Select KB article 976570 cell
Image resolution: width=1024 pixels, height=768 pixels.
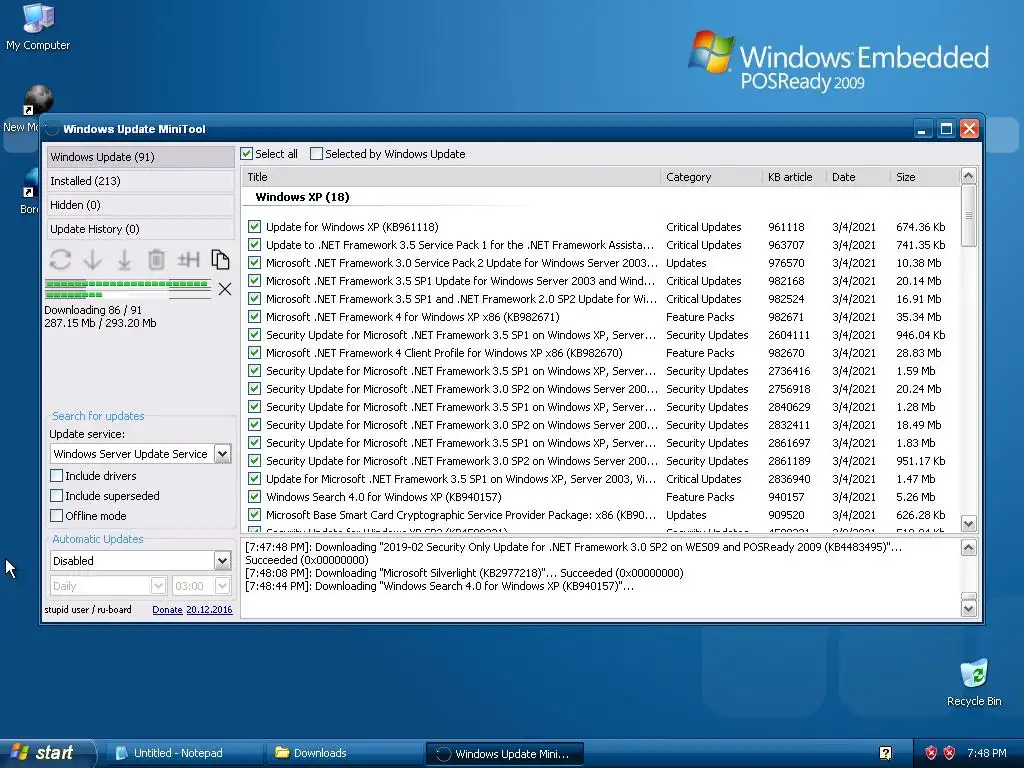[x=786, y=263]
